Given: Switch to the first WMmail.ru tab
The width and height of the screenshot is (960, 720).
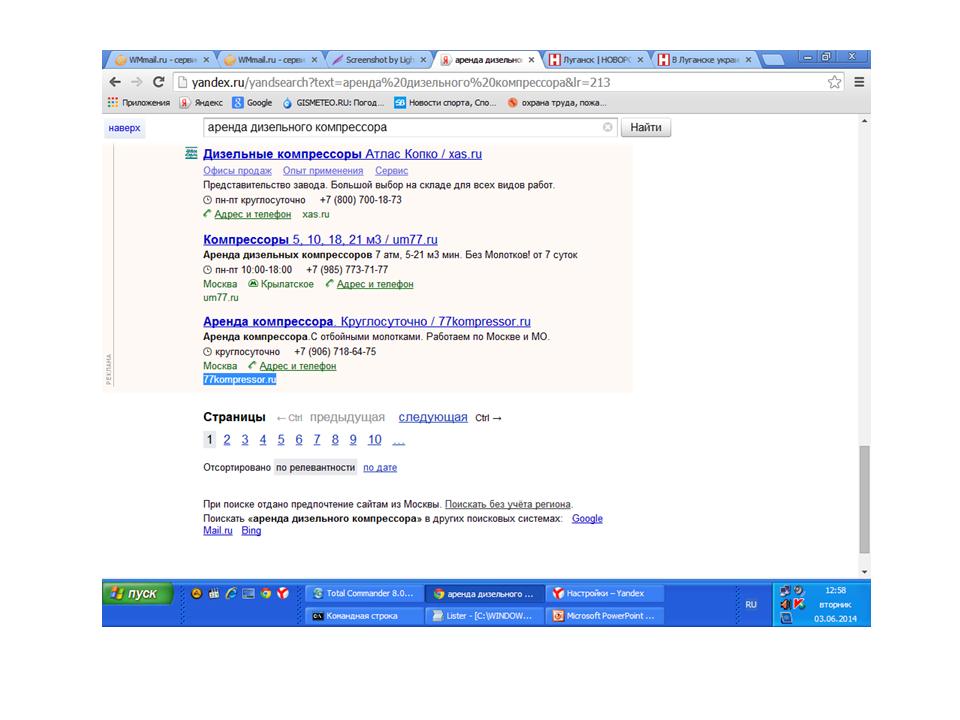Looking at the screenshot, I should [x=160, y=60].
